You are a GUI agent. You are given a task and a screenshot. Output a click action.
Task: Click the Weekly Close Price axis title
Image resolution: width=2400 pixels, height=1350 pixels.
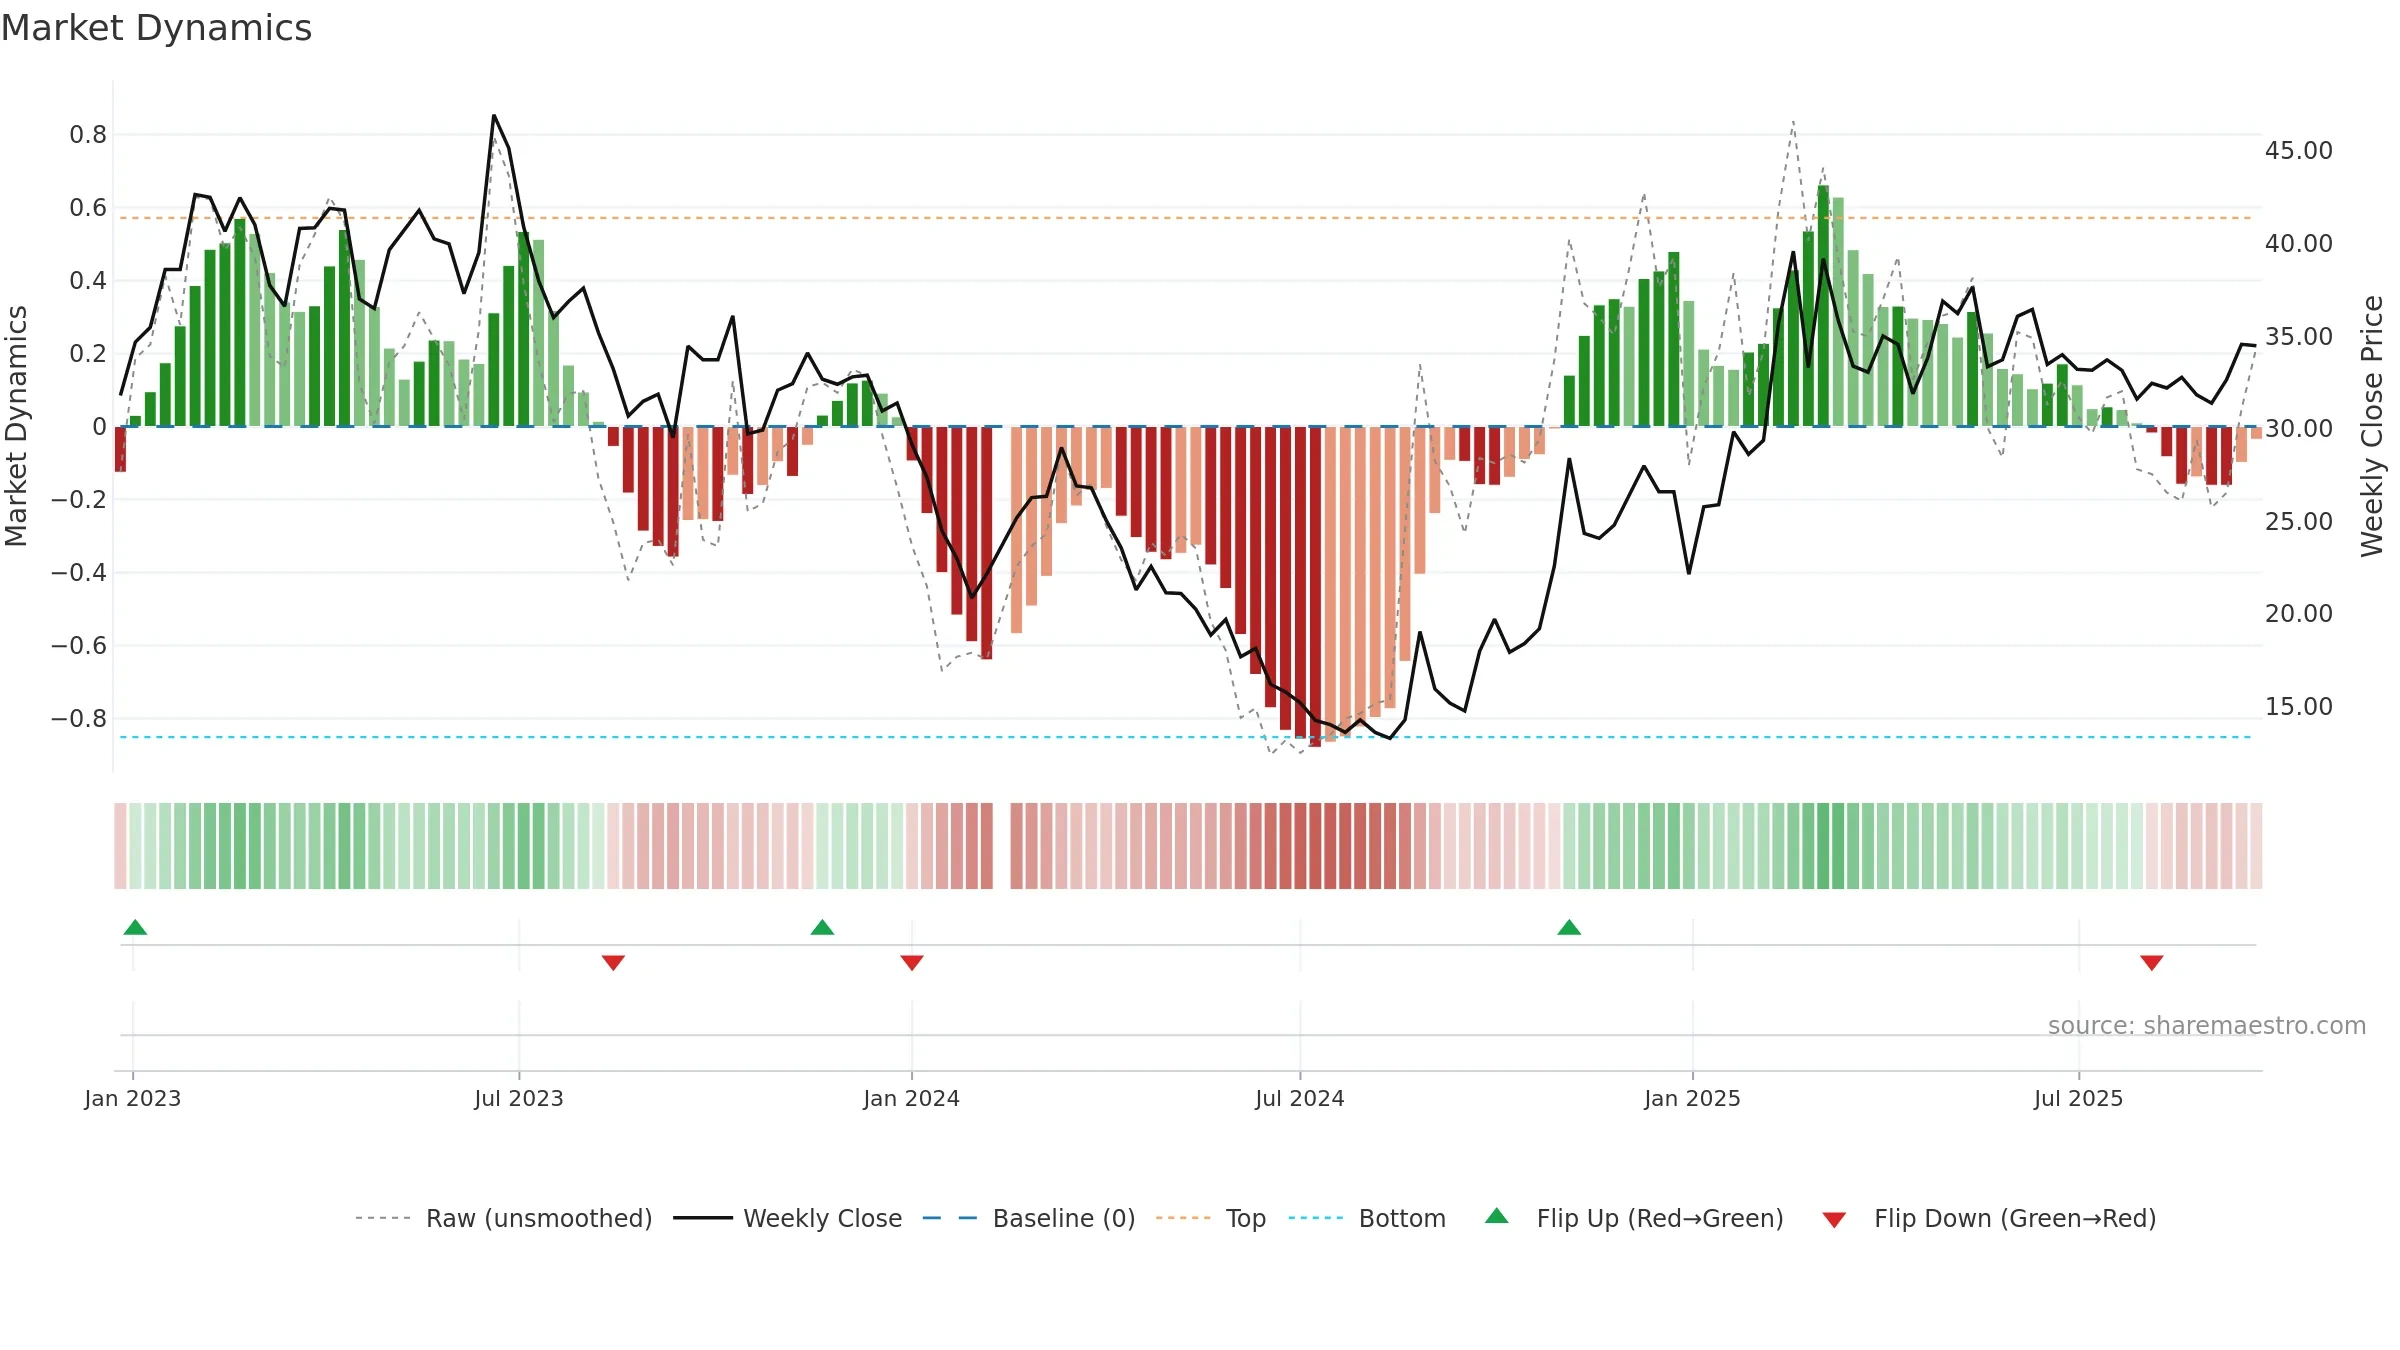(2372, 426)
